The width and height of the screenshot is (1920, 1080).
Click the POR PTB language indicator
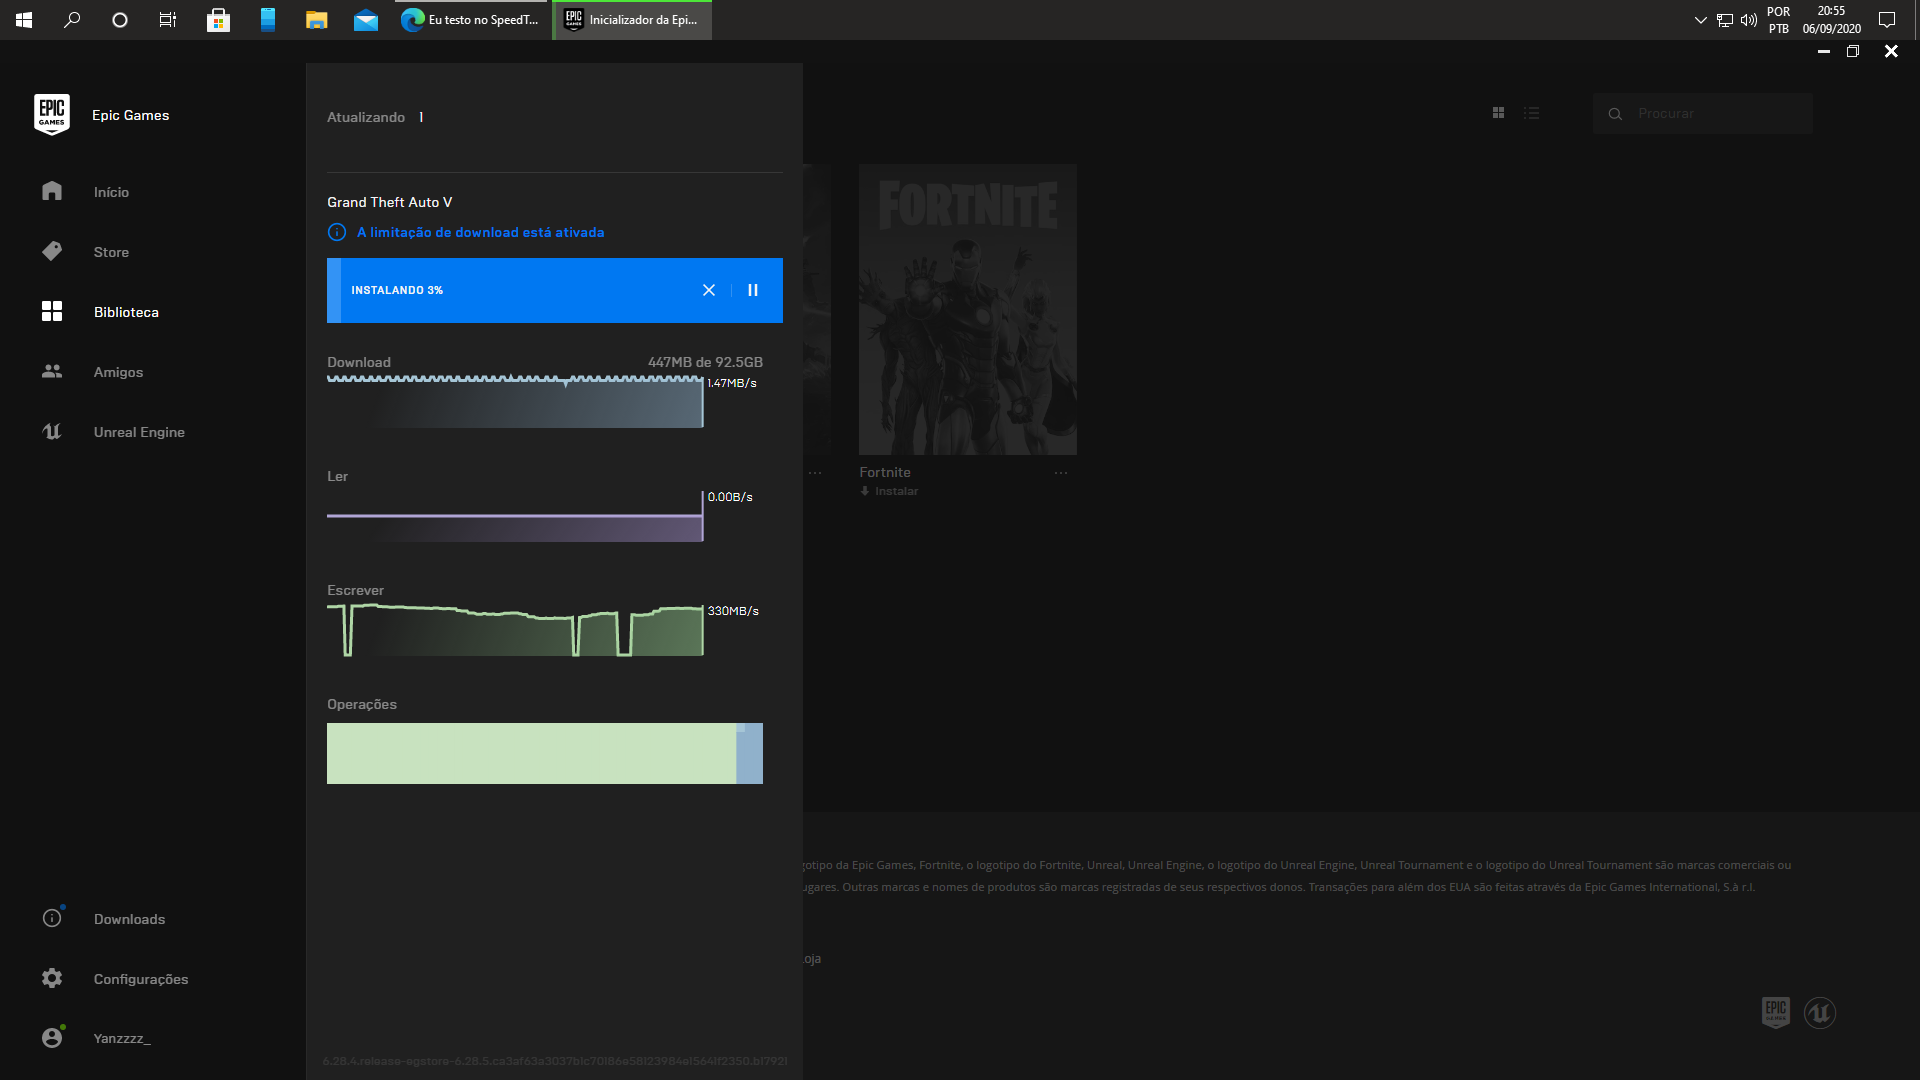[1778, 20]
